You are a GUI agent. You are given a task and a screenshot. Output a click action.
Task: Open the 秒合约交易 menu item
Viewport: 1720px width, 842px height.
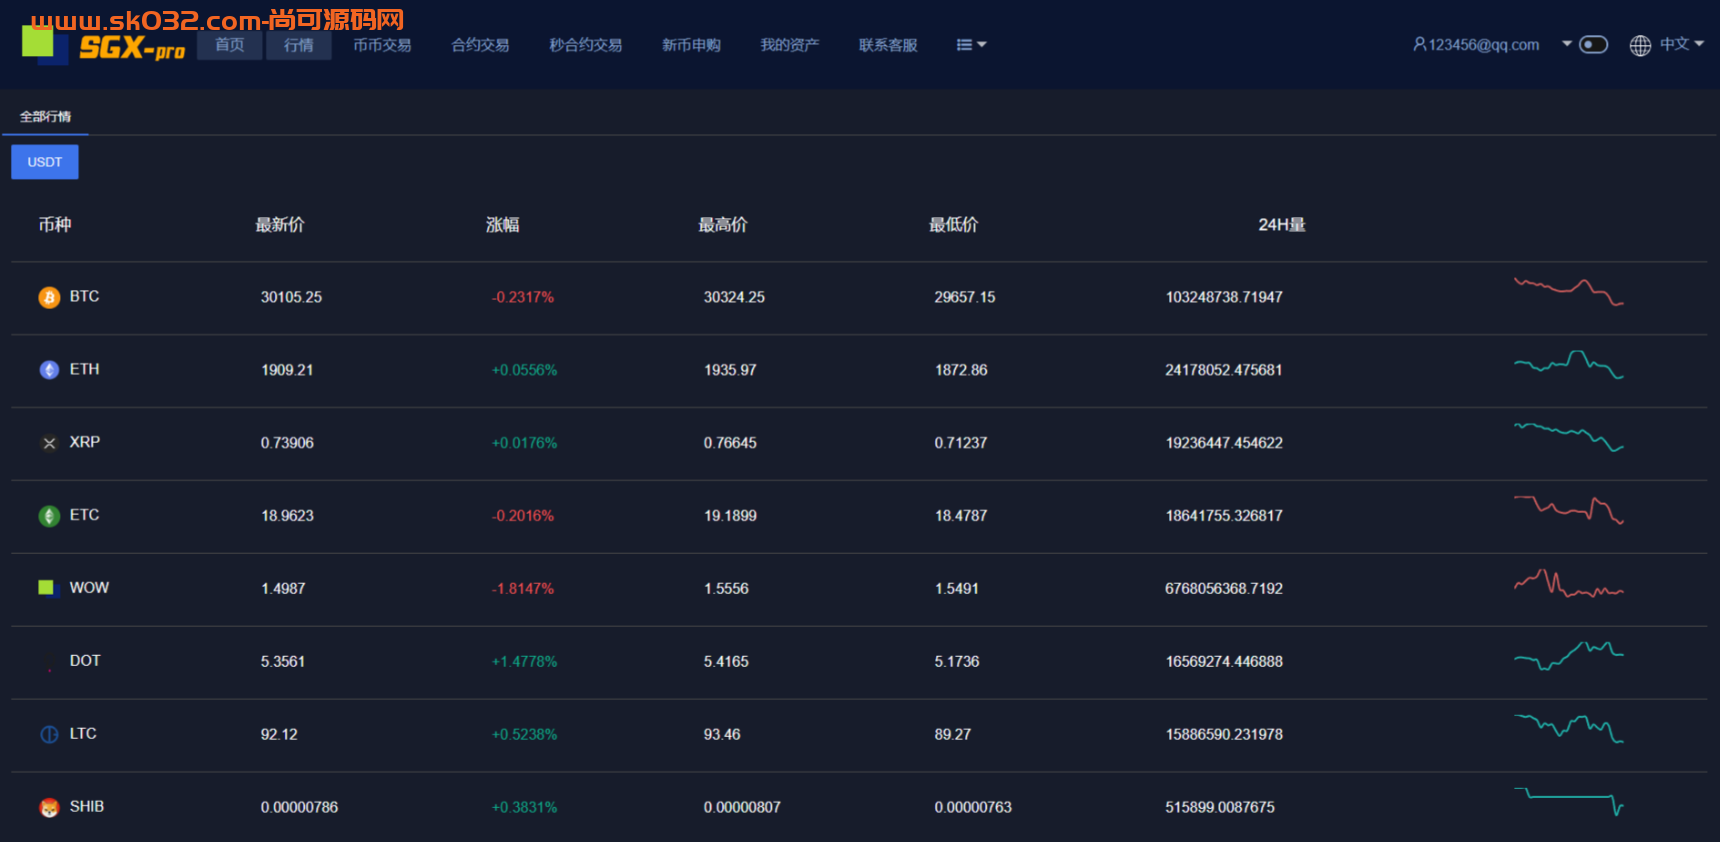pyautogui.click(x=585, y=45)
